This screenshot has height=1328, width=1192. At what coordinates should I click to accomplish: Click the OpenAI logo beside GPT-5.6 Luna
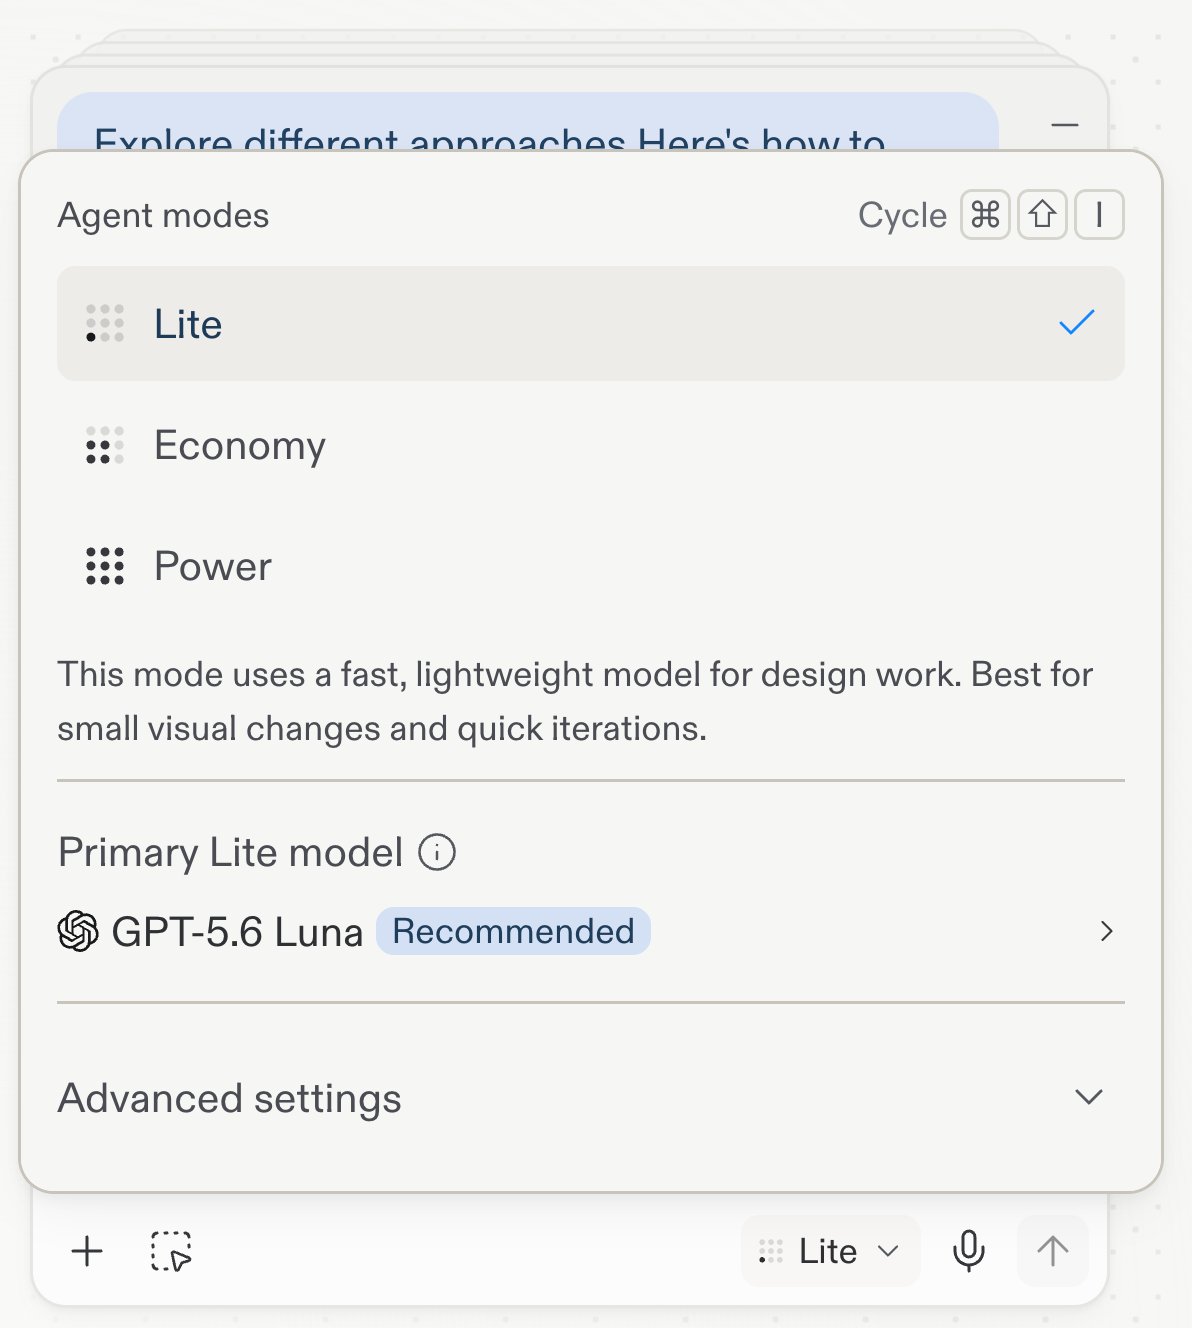coord(78,931)
